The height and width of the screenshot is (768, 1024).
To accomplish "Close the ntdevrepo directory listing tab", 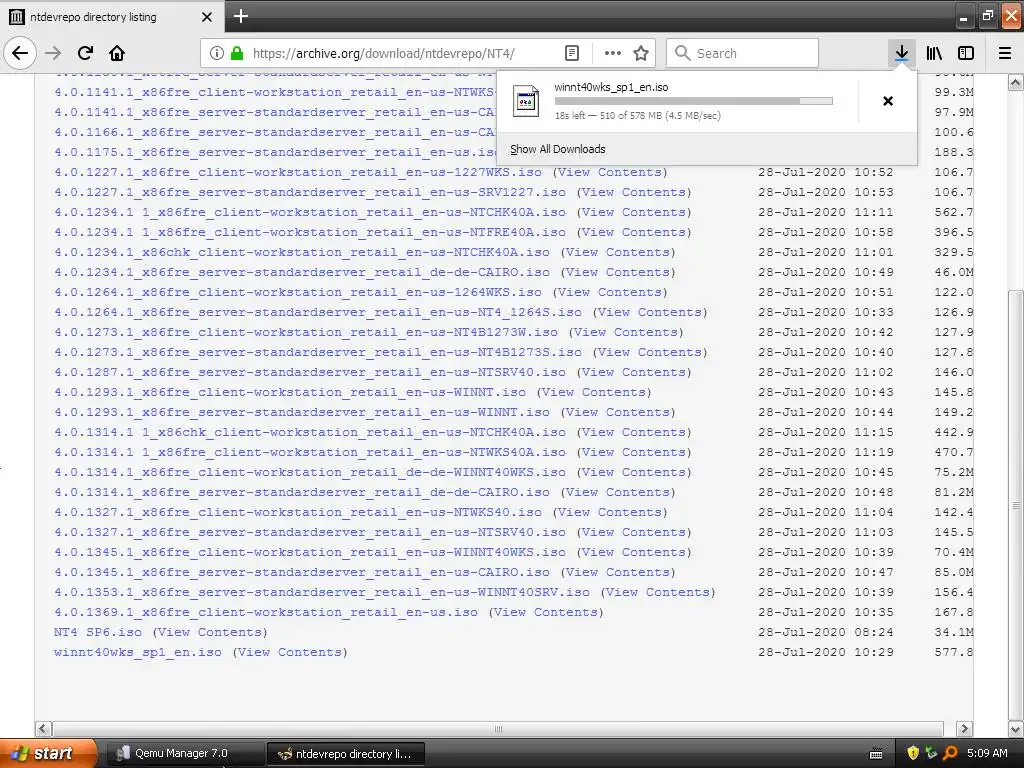I will tap(207, 17).
